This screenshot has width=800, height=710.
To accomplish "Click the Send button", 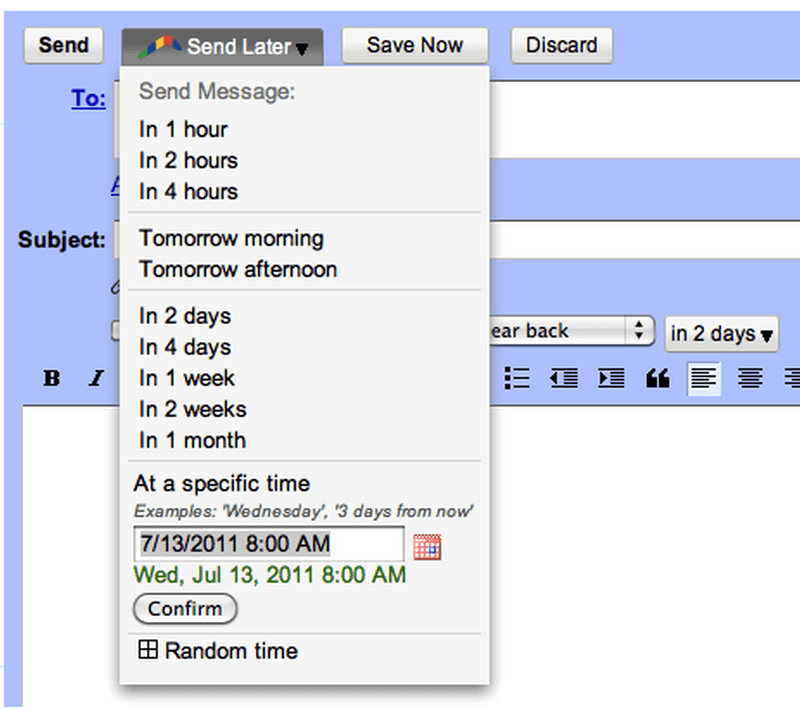I will pos(64,45).
